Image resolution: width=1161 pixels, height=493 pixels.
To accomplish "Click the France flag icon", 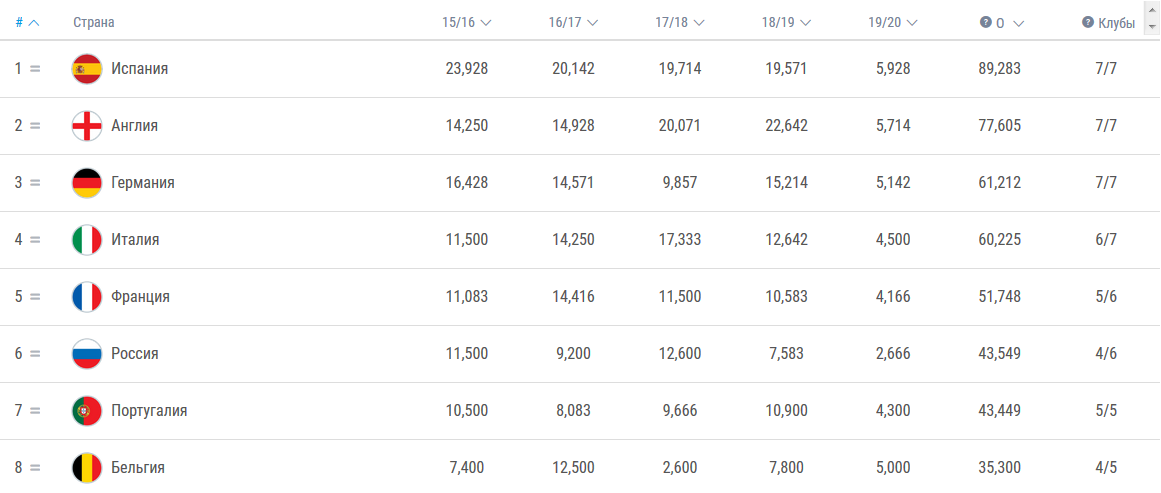I will click(x=87, y=297).
